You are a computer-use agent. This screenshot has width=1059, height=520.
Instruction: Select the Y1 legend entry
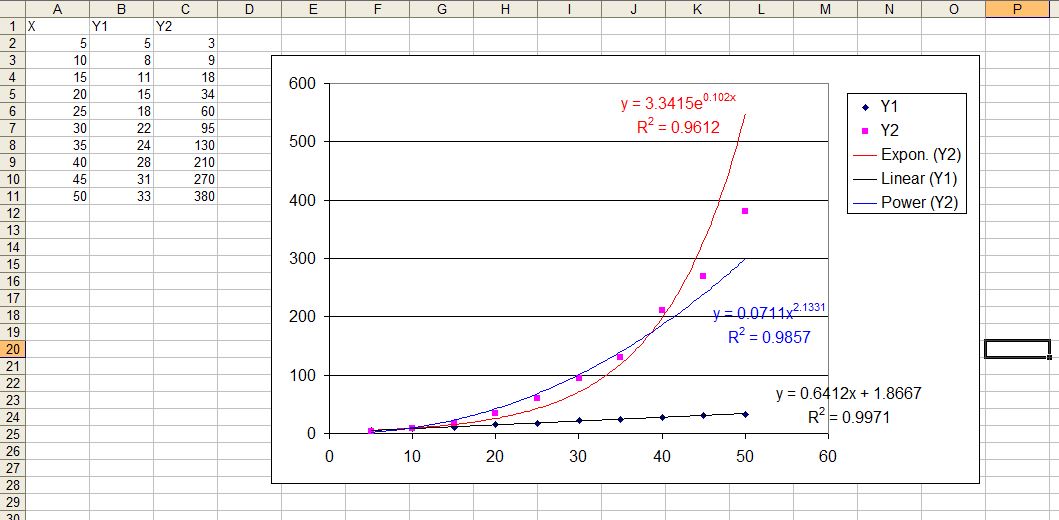tap(881, 107)
